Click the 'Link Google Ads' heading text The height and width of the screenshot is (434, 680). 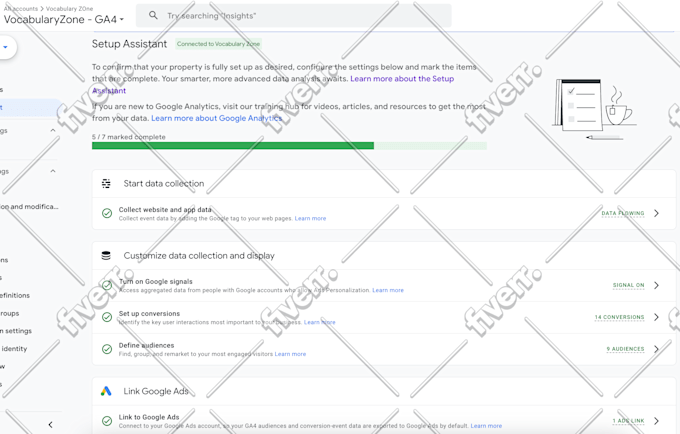[x=156, y=391]
